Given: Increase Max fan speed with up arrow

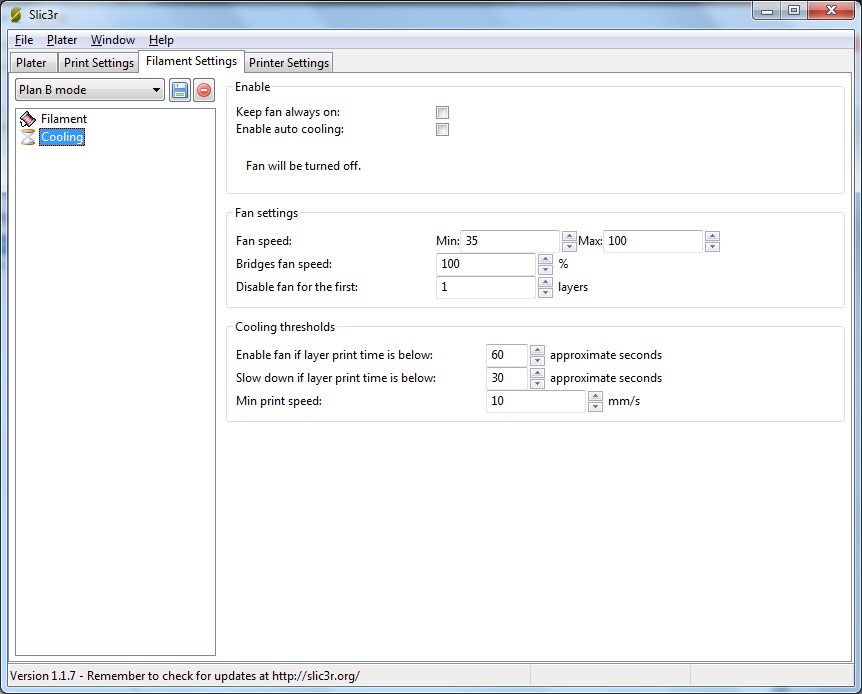Looking at the screenshot, I should coord(712,236).
